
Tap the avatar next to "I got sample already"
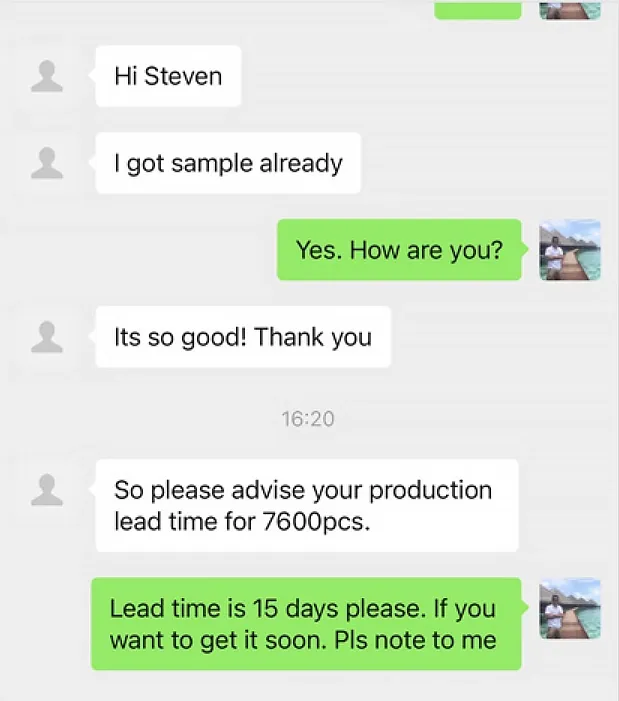(47, 163)
